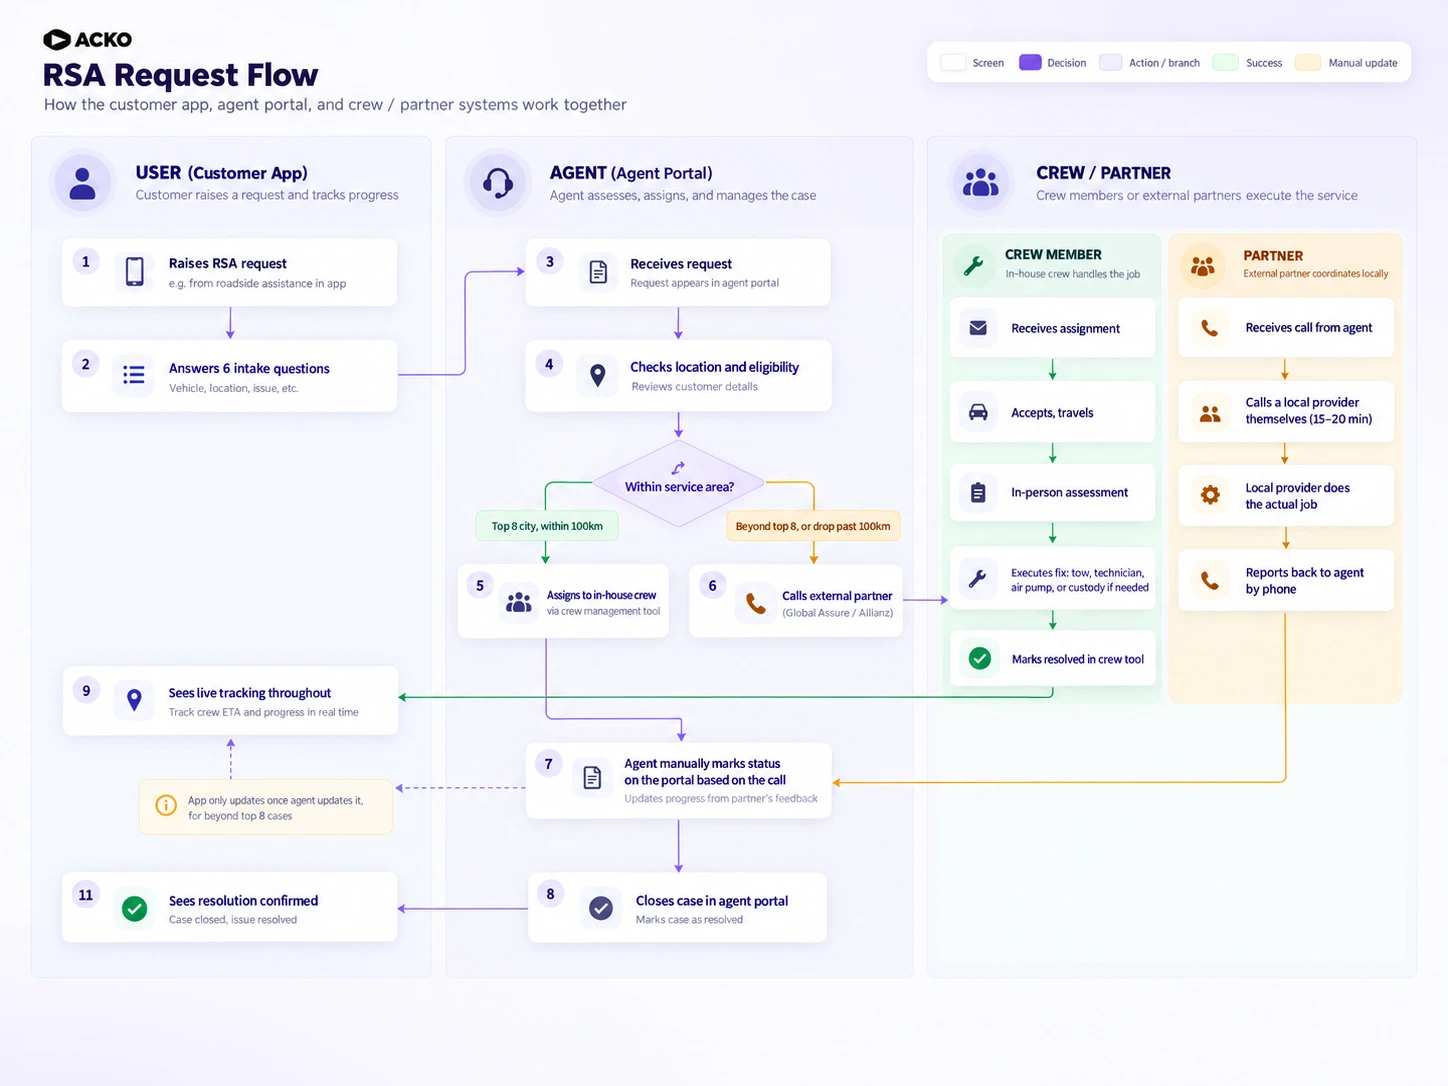Click the wrench icon in CREW MEMBER header

point(973,265)
